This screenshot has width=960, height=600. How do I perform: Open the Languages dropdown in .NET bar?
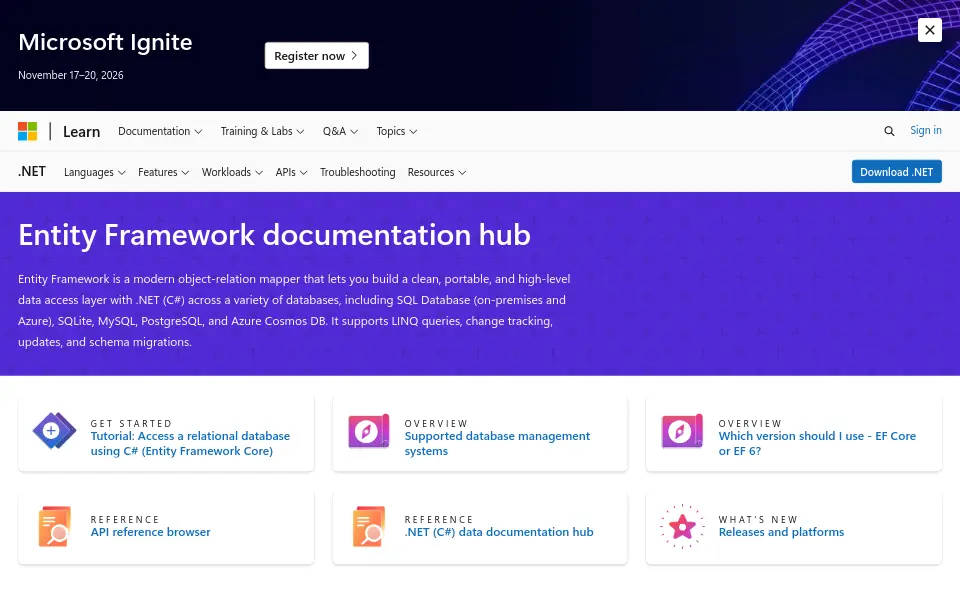click(x=95, y=172)
